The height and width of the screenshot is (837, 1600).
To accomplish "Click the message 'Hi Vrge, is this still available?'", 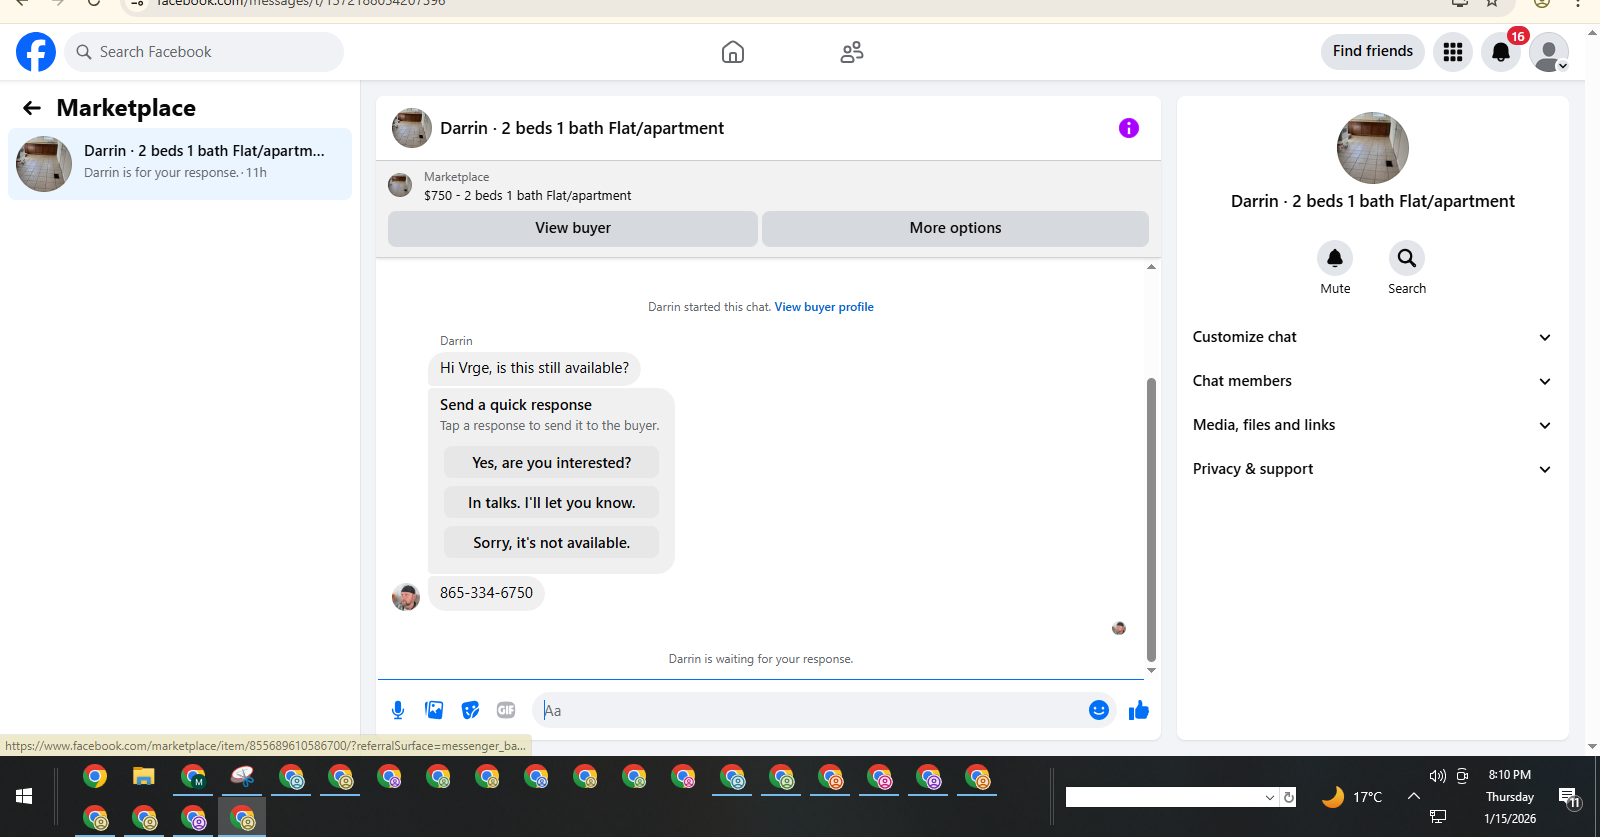I will [534, 368].
